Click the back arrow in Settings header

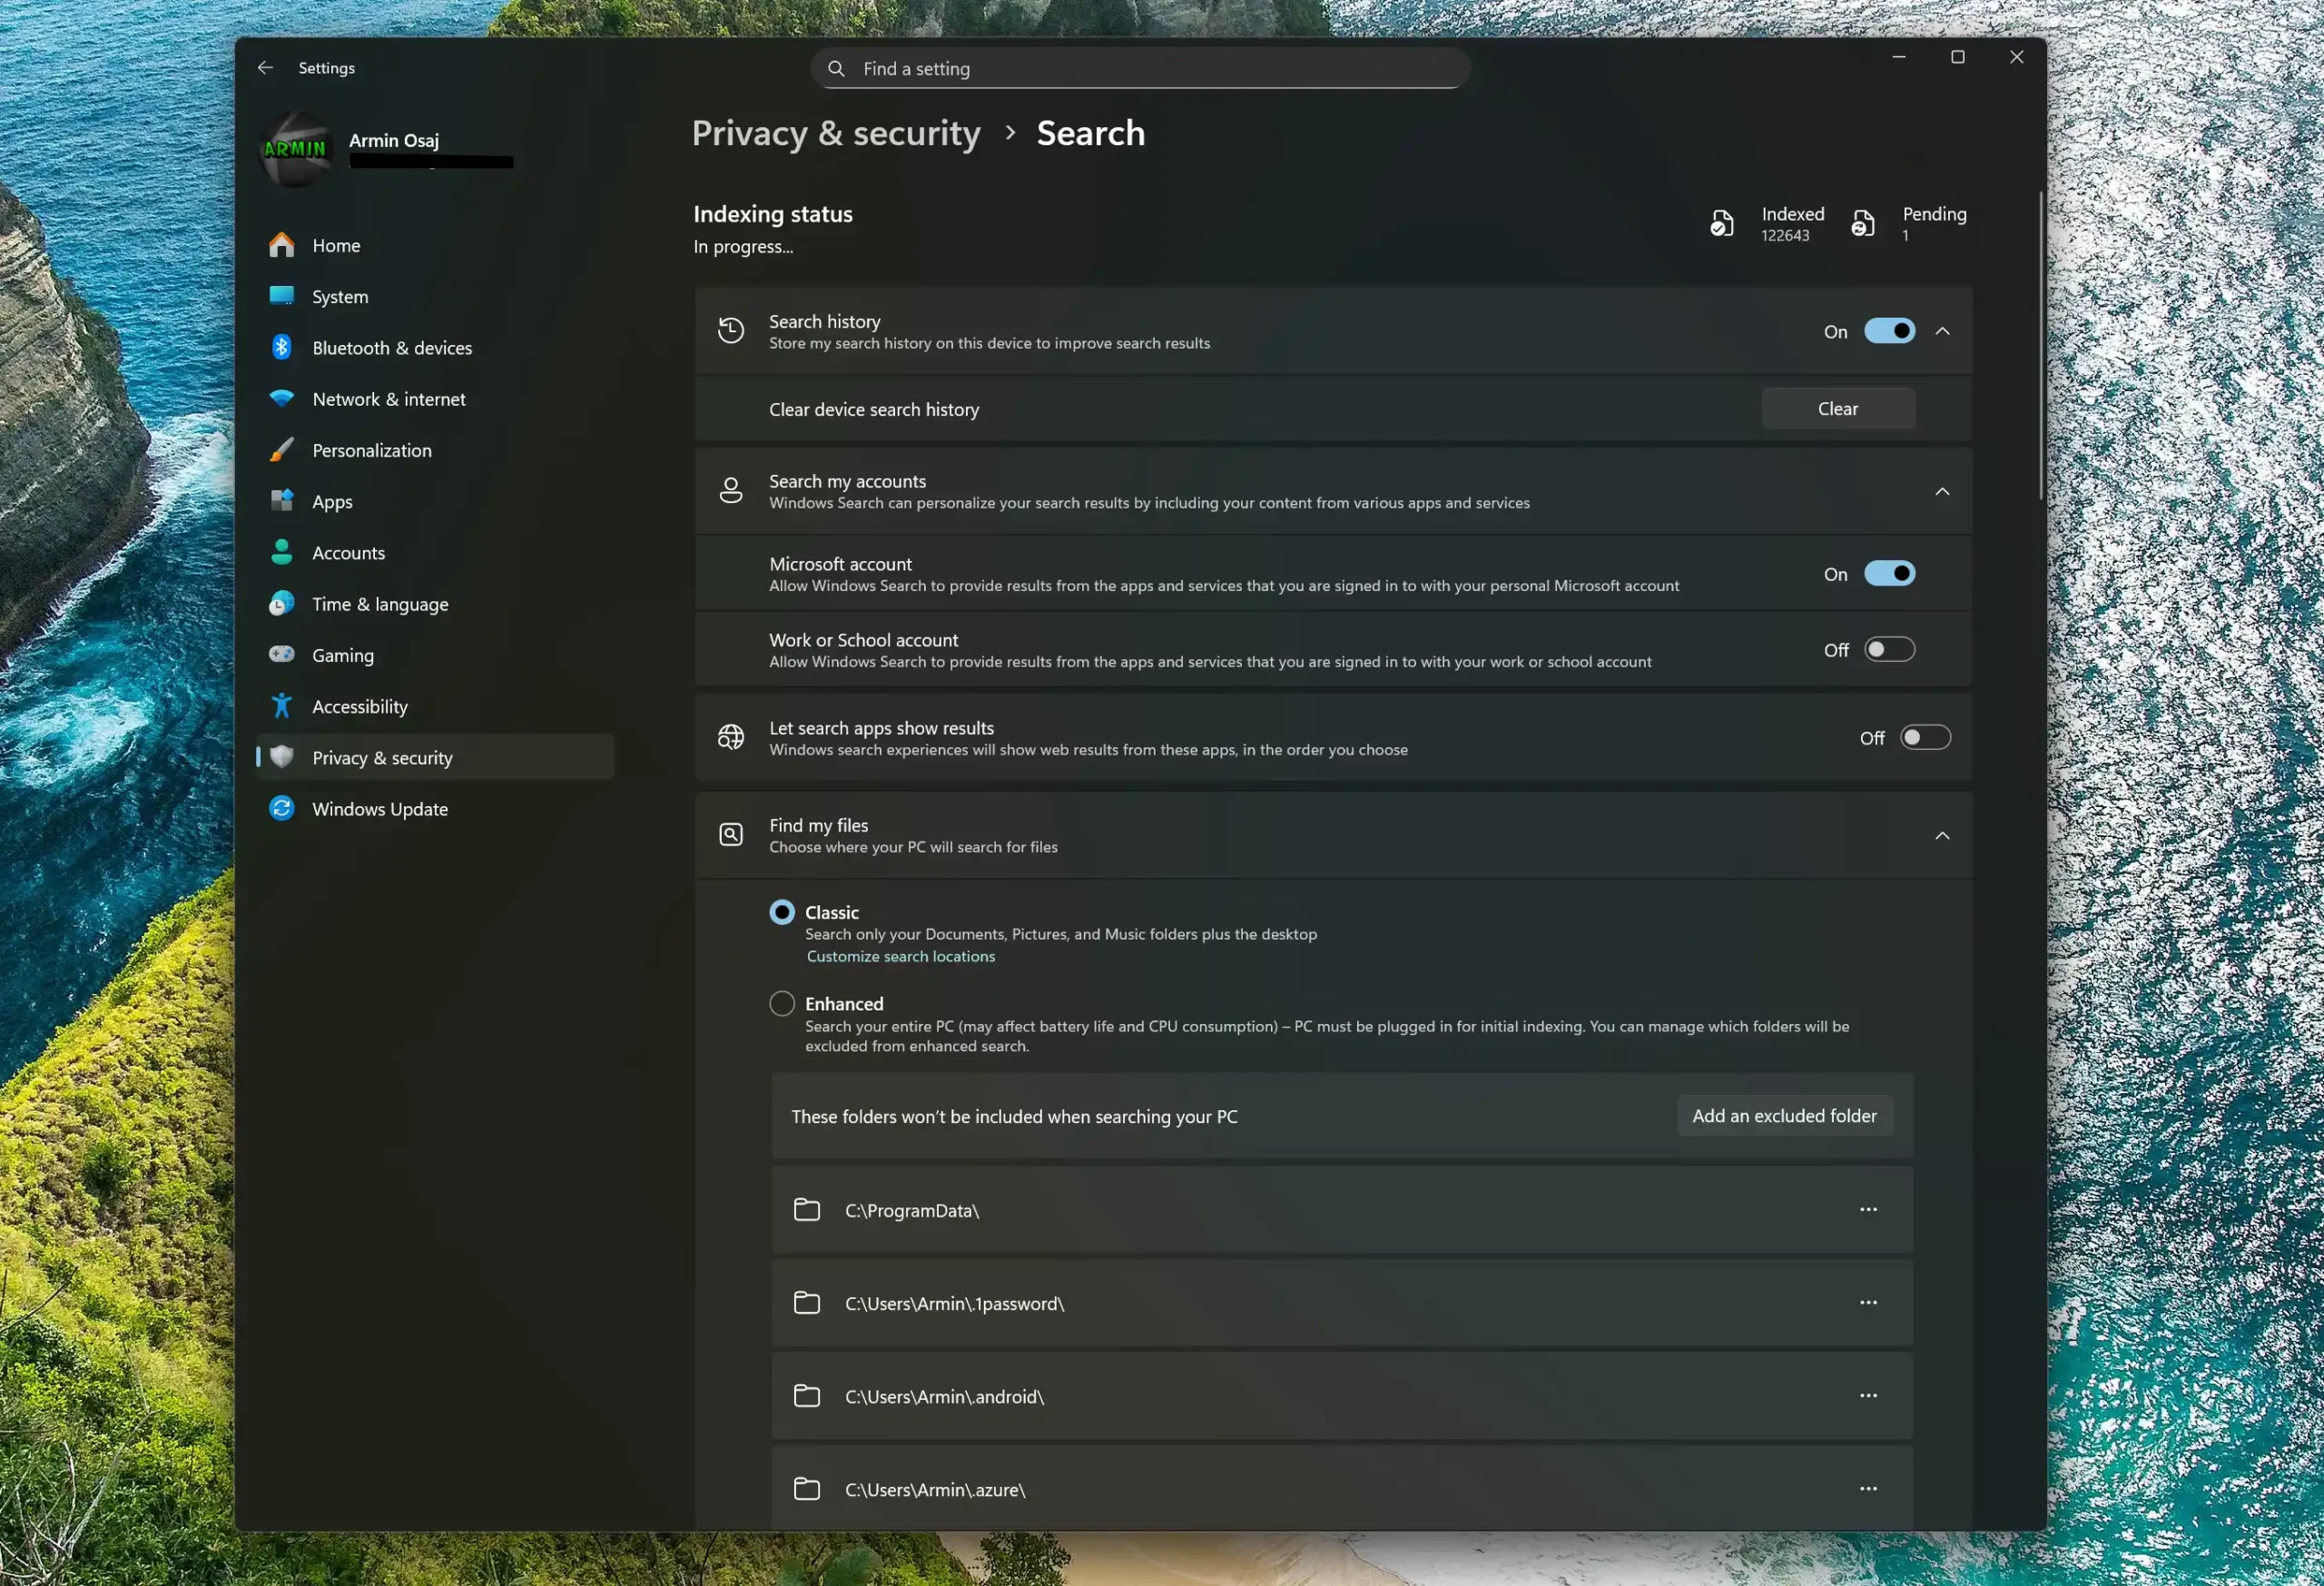coord(265,68)
